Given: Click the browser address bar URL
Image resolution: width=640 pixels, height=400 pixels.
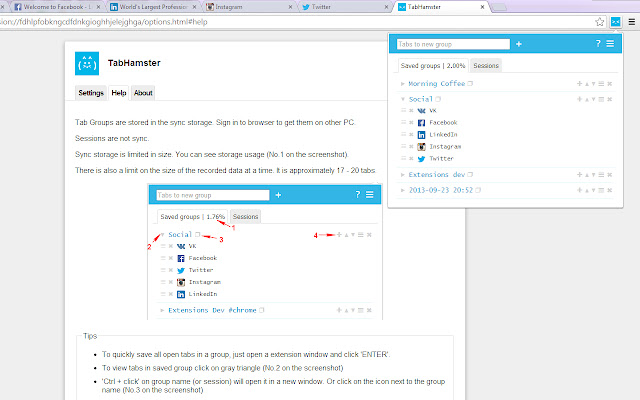Looking at the screenshot, I should [104, 22].
